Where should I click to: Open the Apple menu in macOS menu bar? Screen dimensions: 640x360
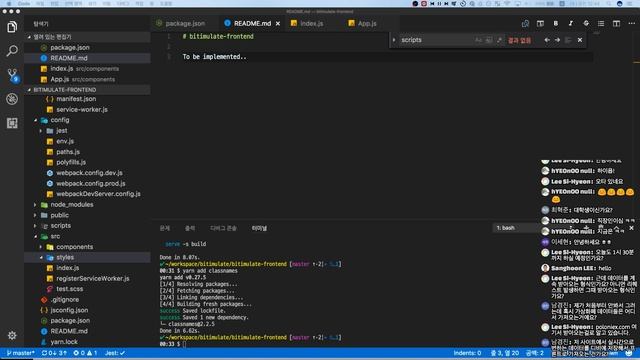click(x=9, y=3)
